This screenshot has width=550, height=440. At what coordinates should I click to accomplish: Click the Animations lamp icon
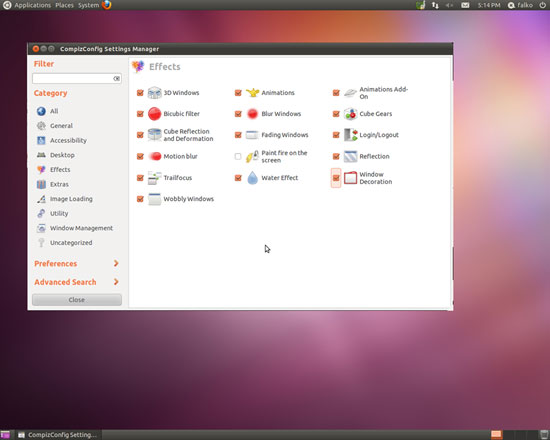click(x=252, y=93)
